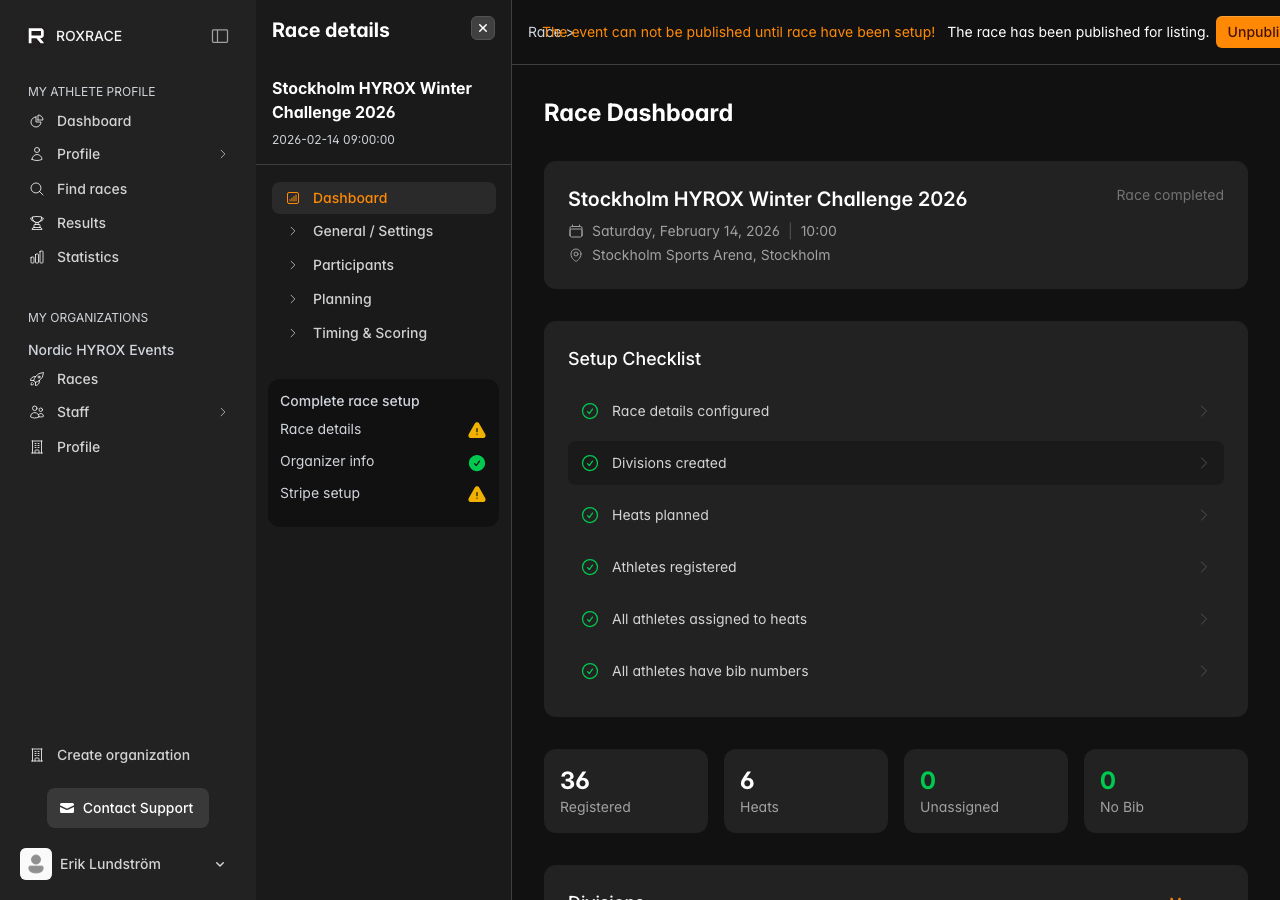This screenshot has height=900, width=1280.
Task: Open Results in the sidebar
Action: [x=128, y=223]
